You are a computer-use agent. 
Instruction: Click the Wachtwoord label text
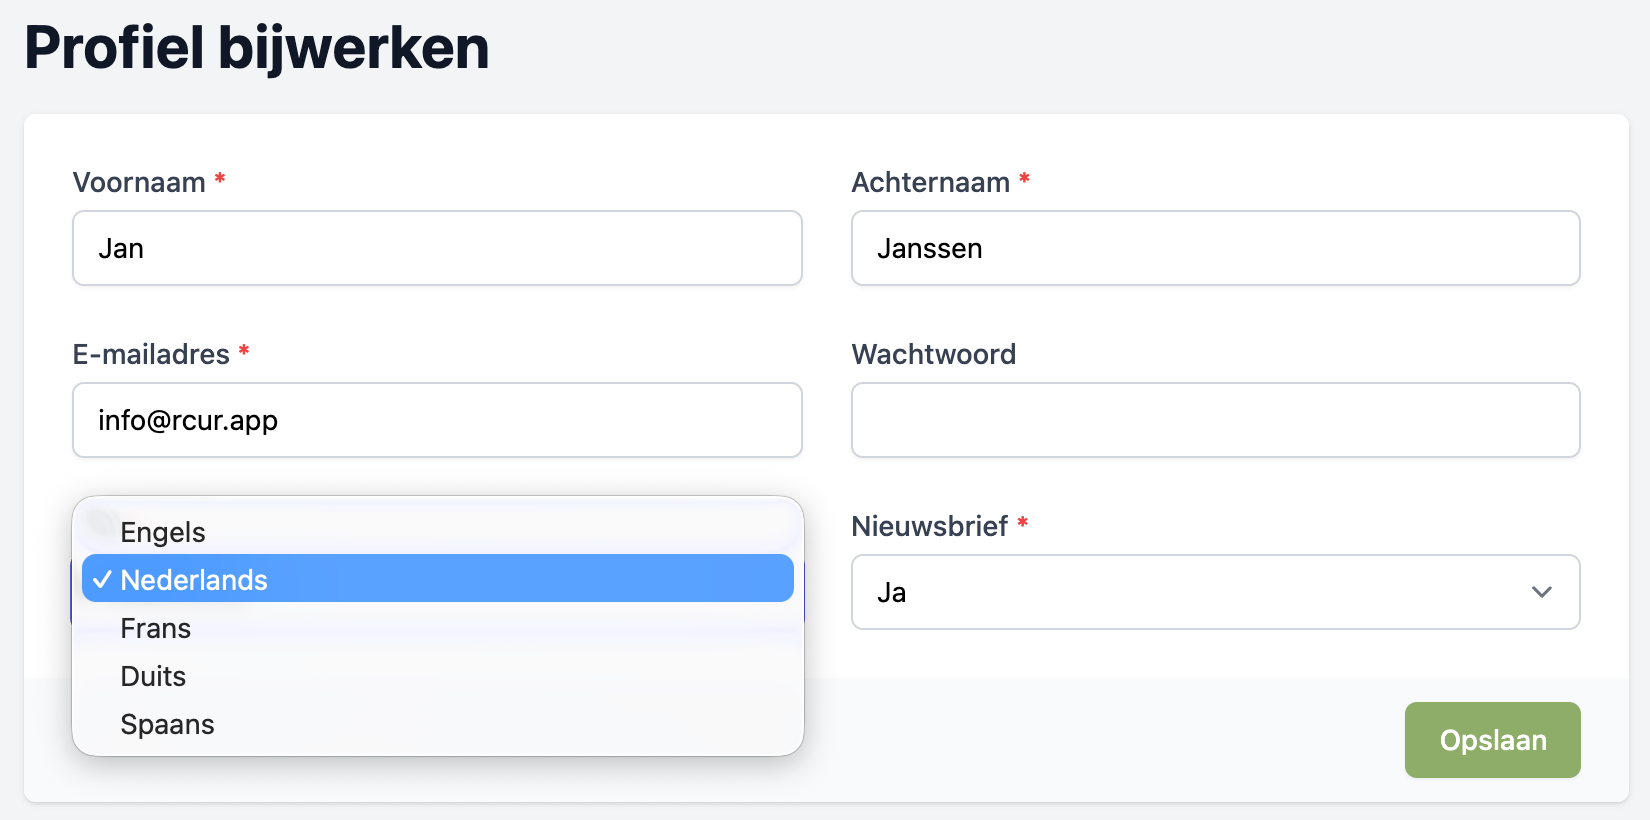click(x=933, y=354)
